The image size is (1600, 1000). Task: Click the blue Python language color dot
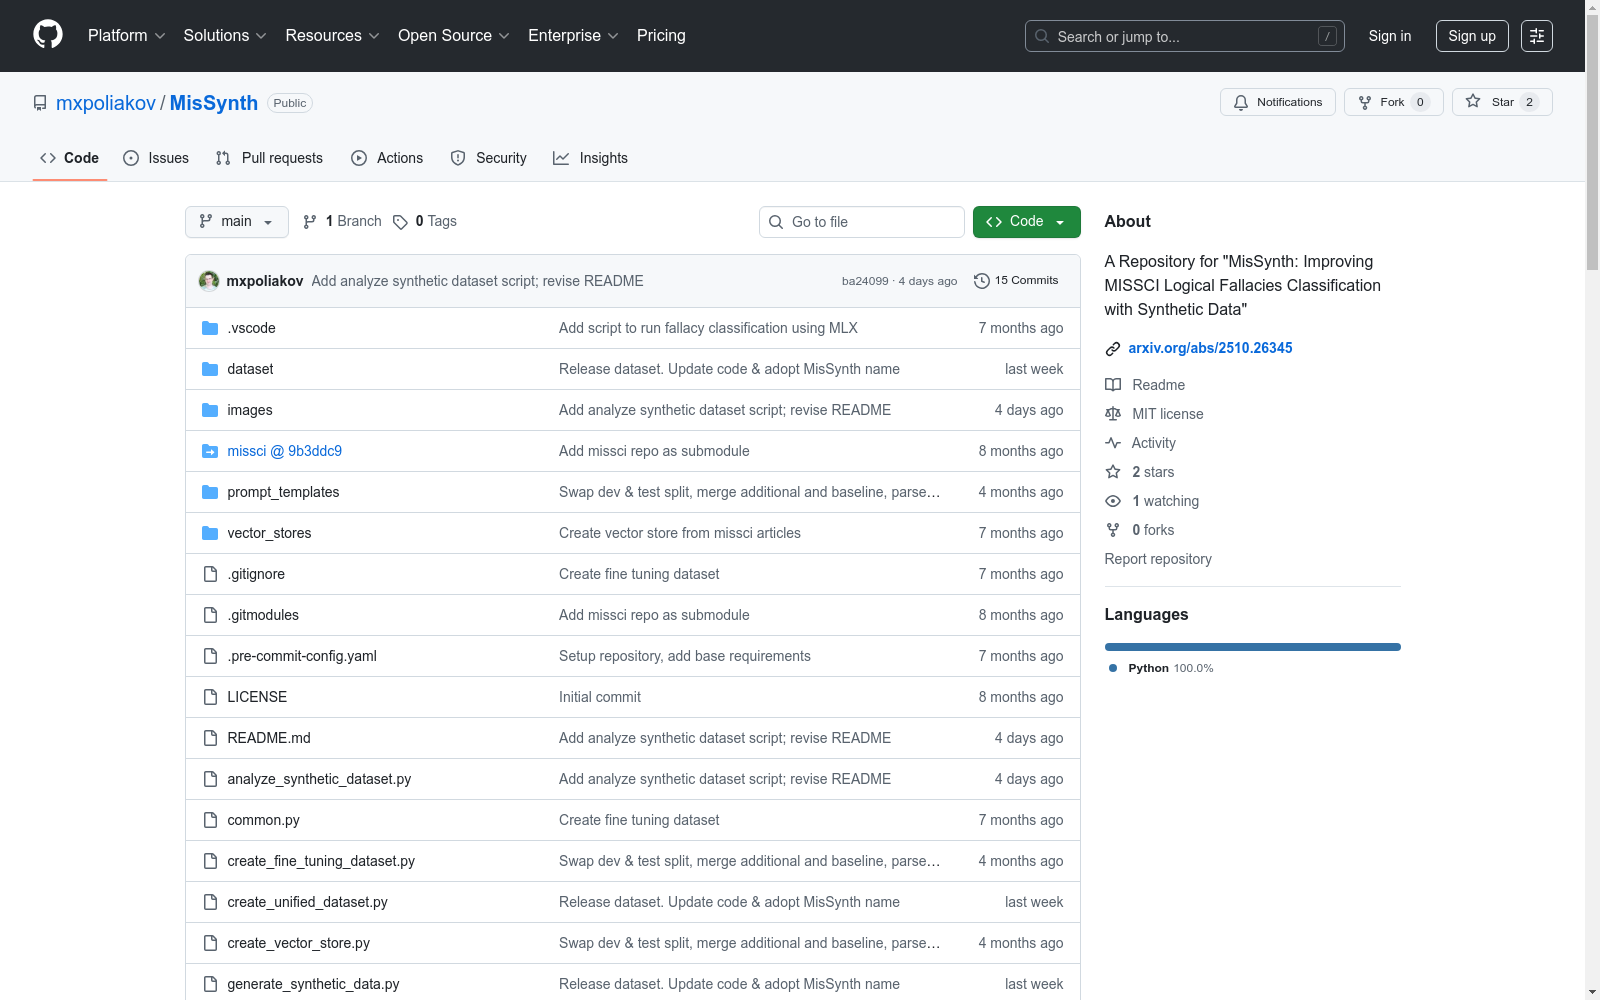[1113, 668]
